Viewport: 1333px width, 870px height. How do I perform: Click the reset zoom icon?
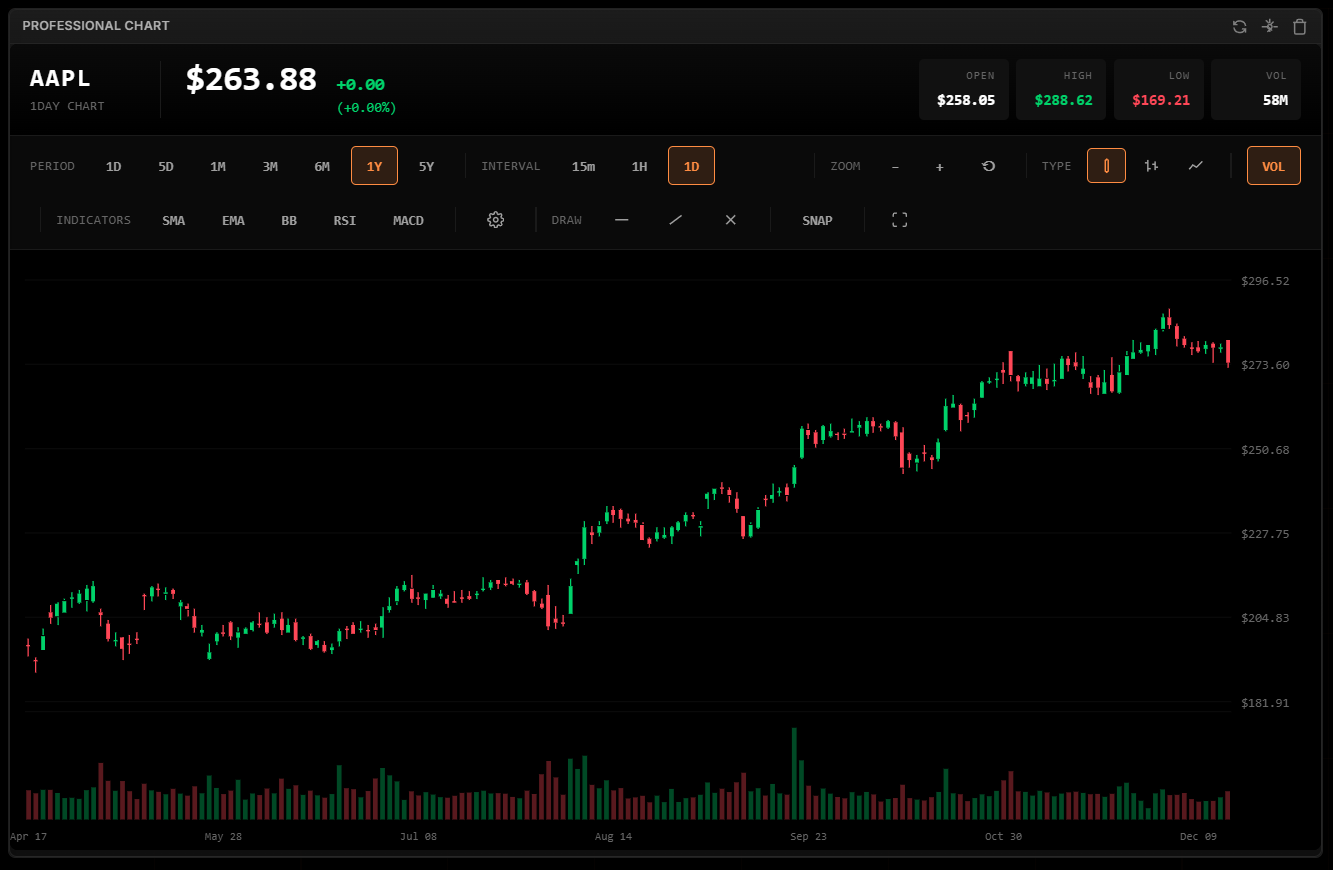[x=988, y=166]
